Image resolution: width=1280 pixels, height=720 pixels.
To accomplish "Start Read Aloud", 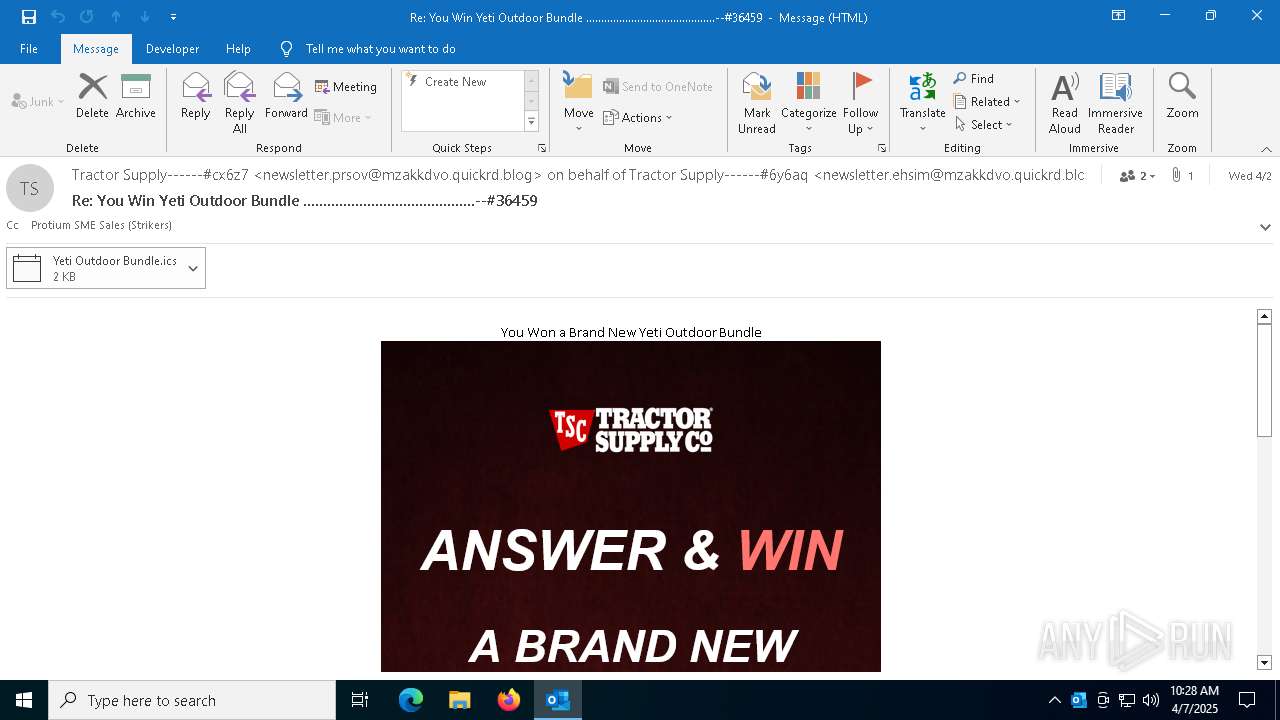I will click(1065, 103).
